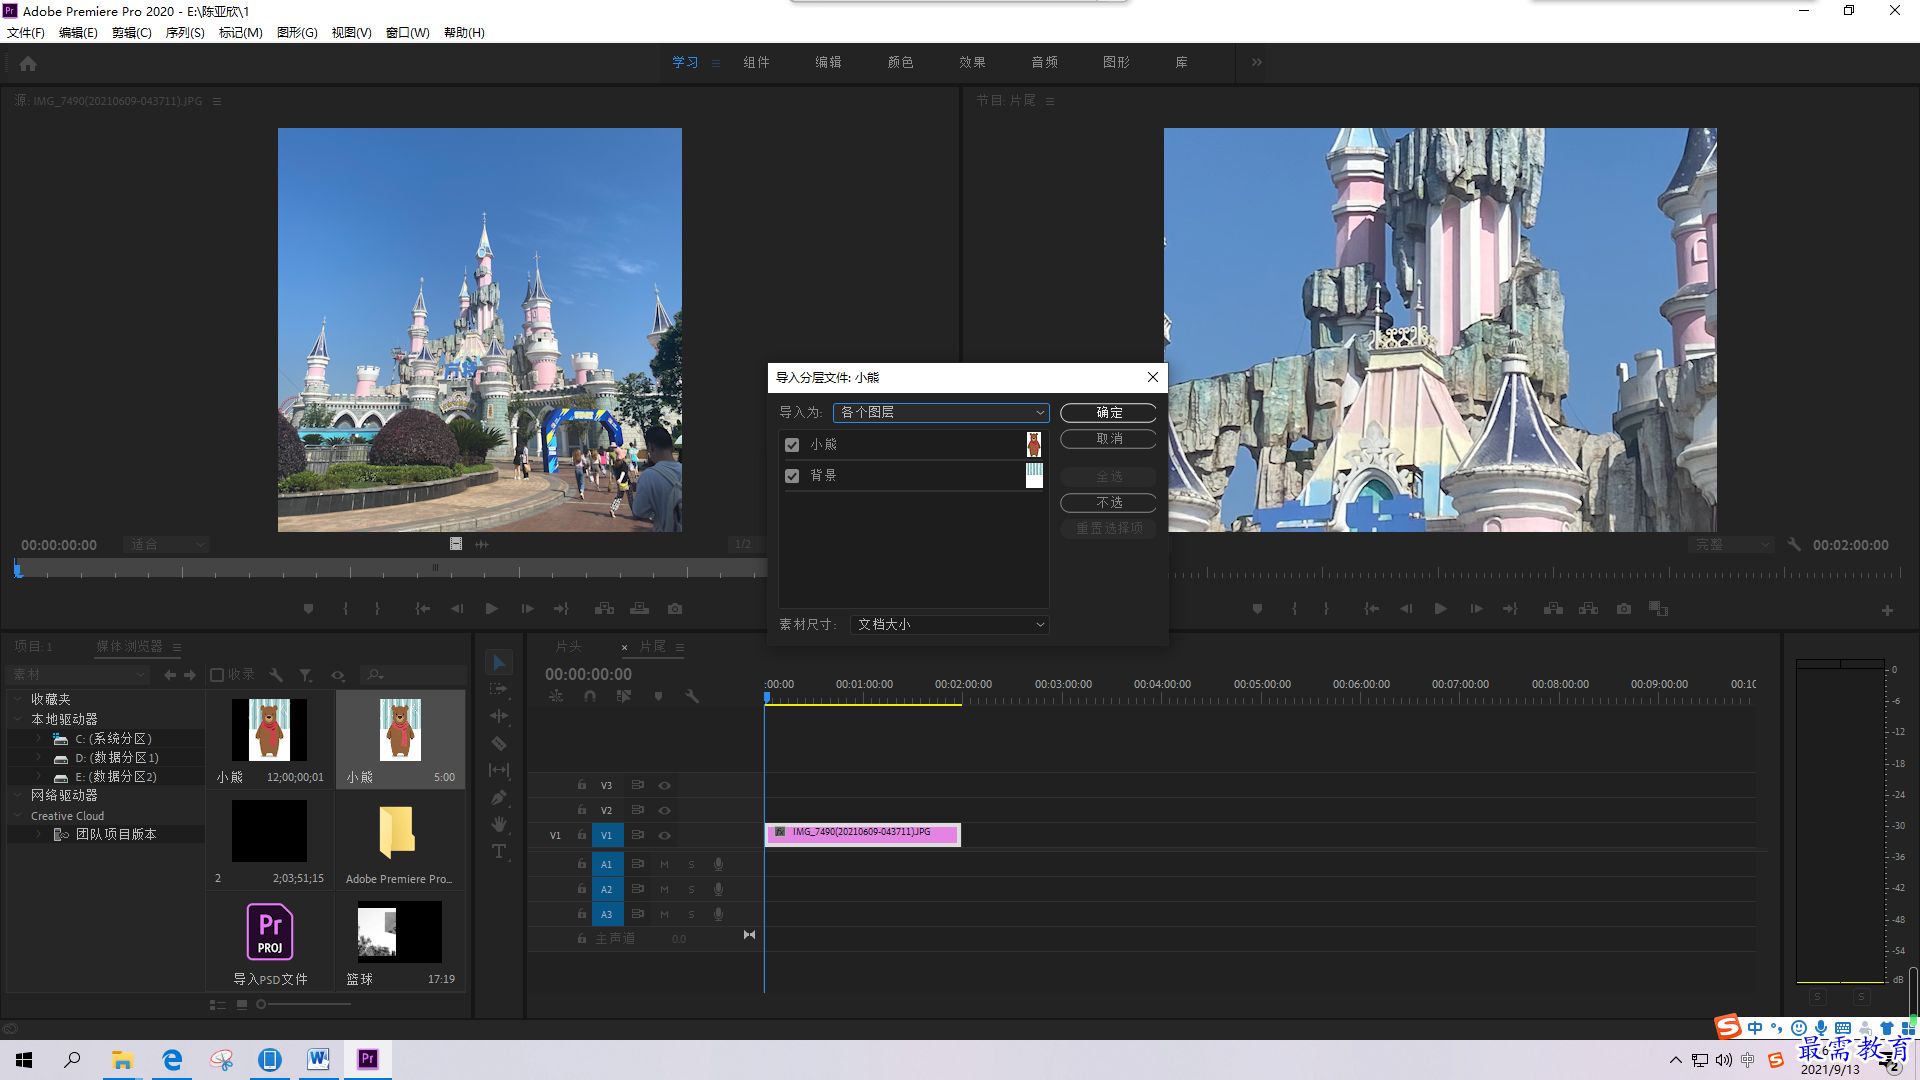
Task: Open Program monitor settings wrench
Action: [1794, 545]
